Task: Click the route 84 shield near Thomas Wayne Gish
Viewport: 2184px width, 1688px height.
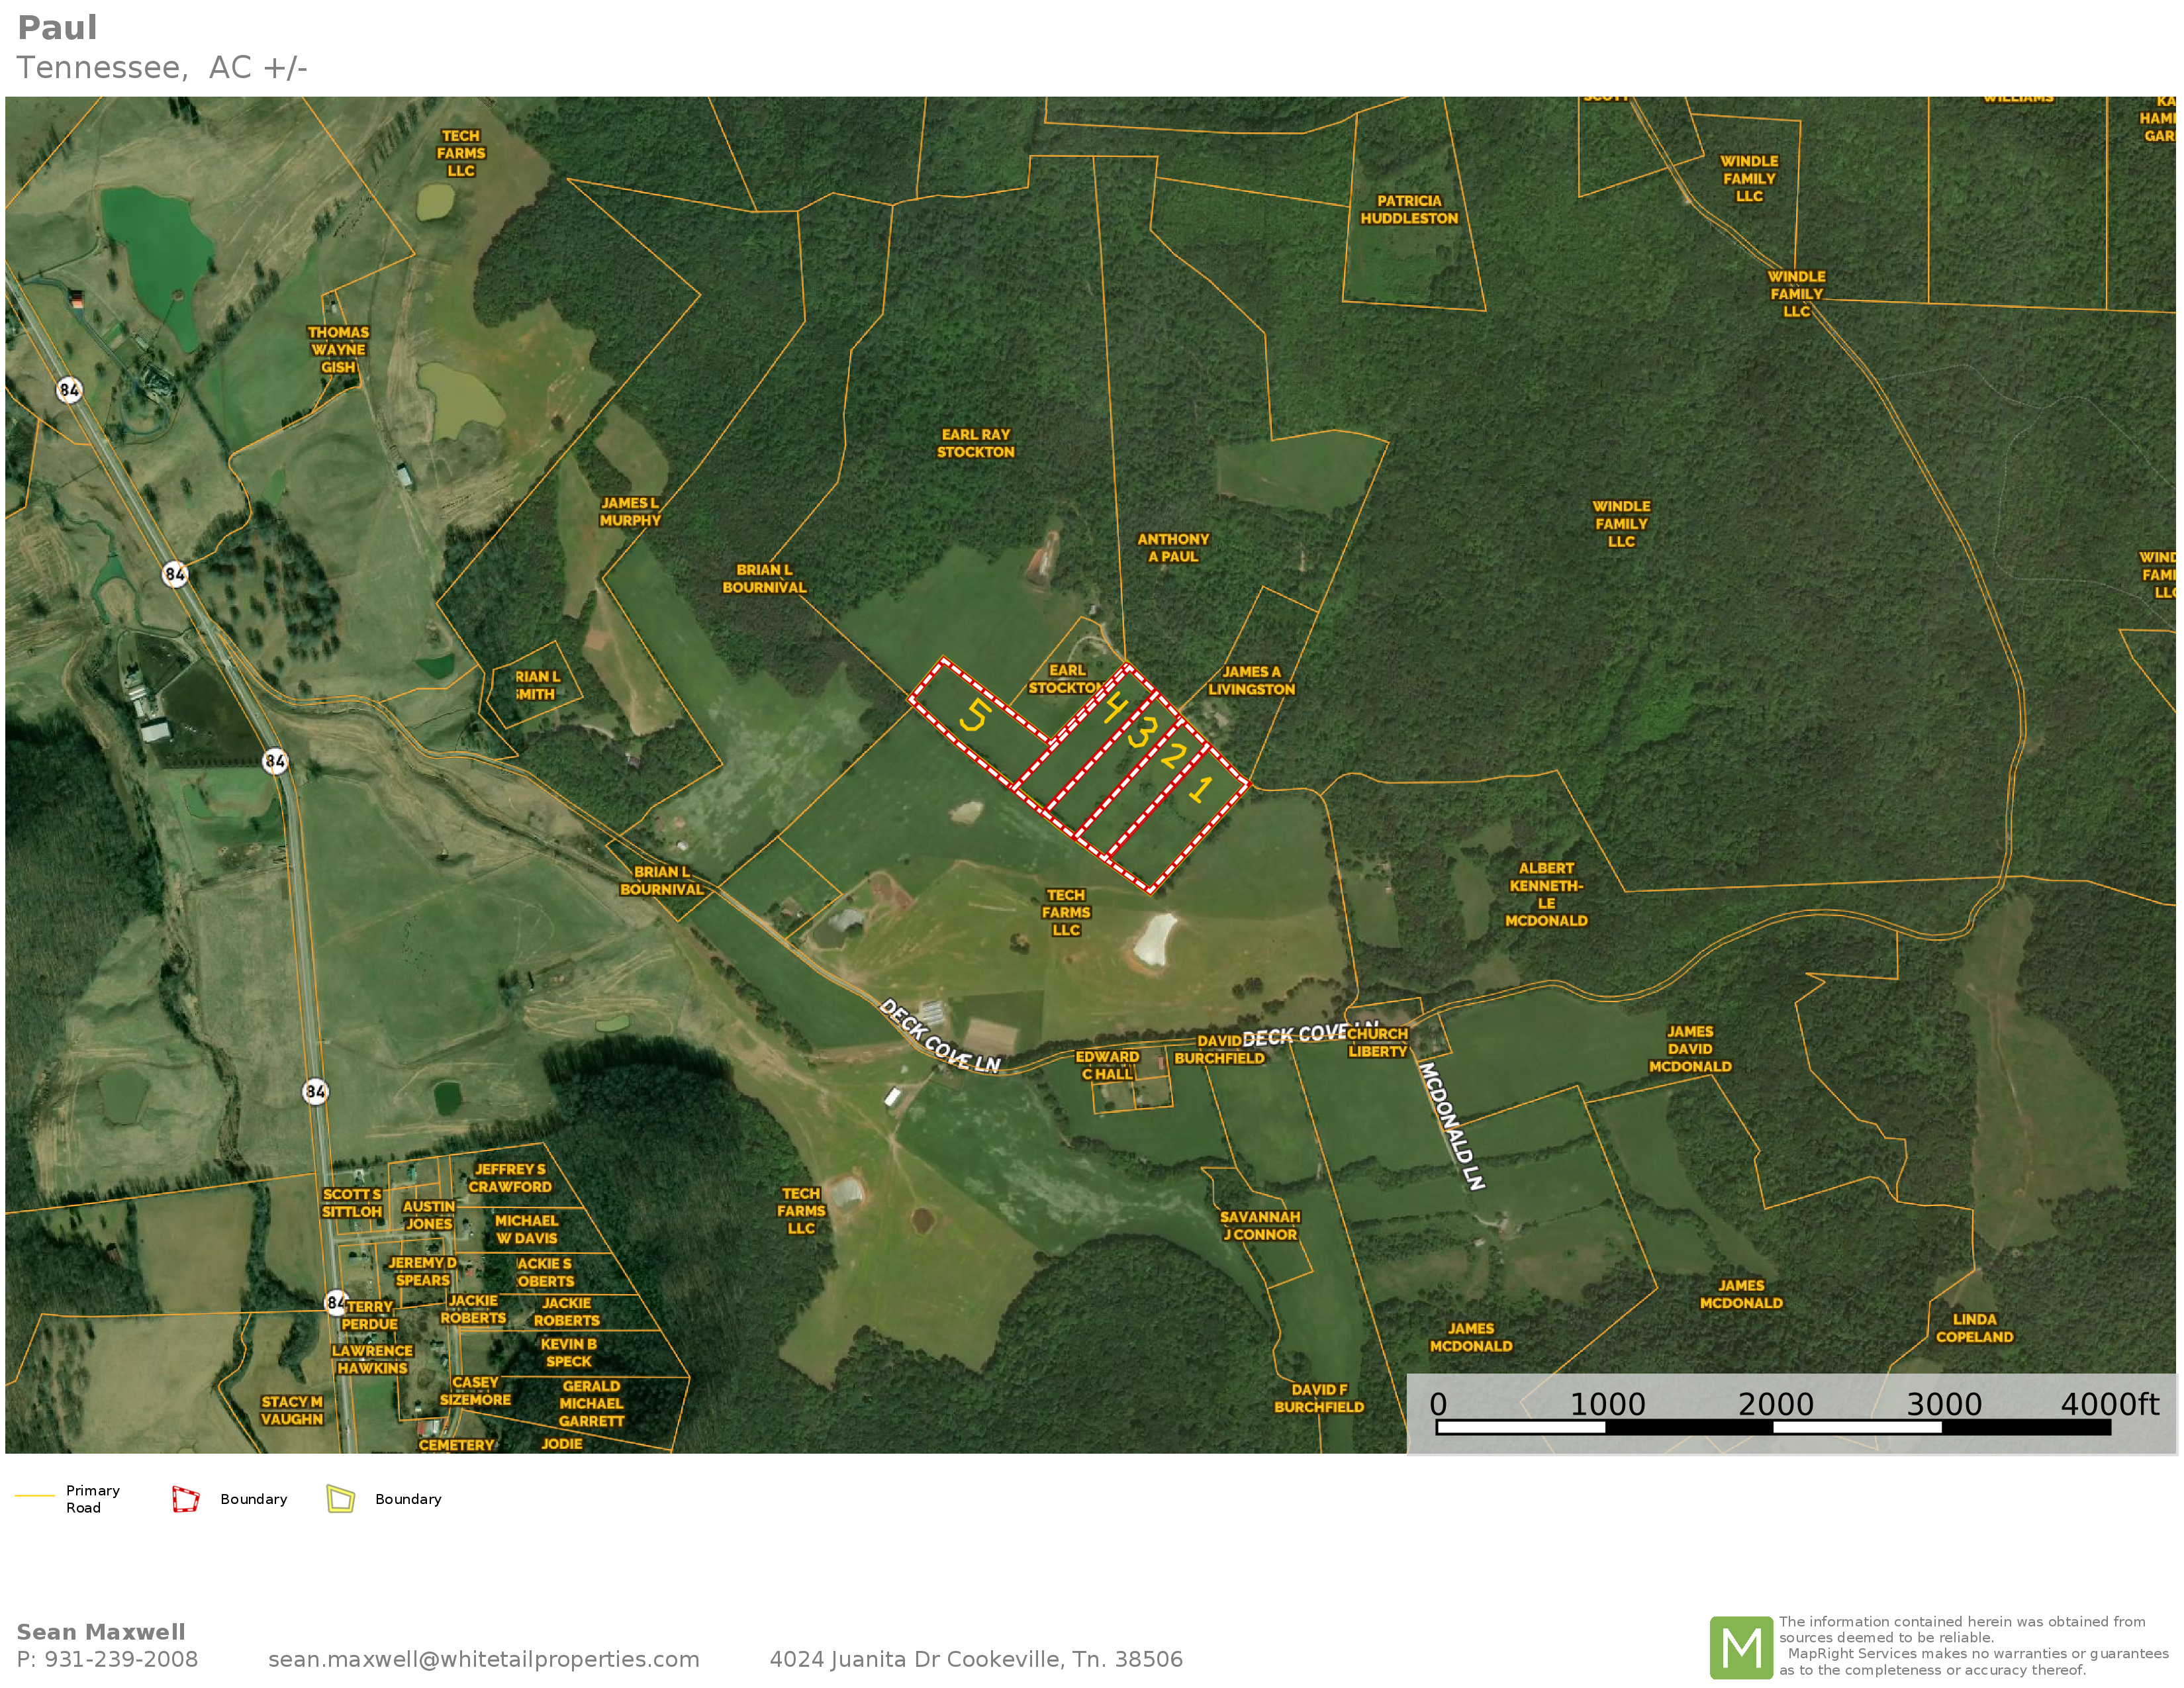Action: point(69,390)
